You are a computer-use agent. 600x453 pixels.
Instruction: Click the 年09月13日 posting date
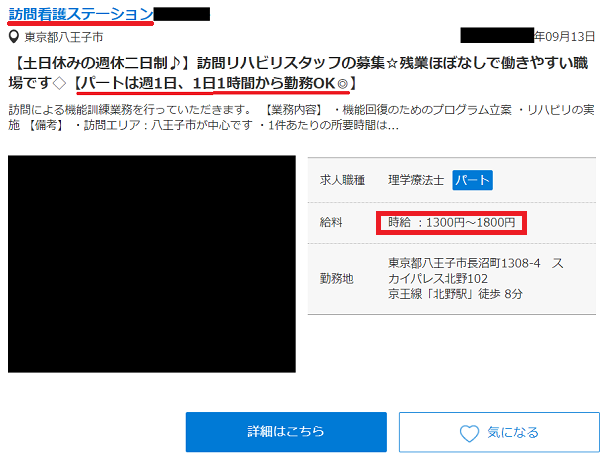565,36
